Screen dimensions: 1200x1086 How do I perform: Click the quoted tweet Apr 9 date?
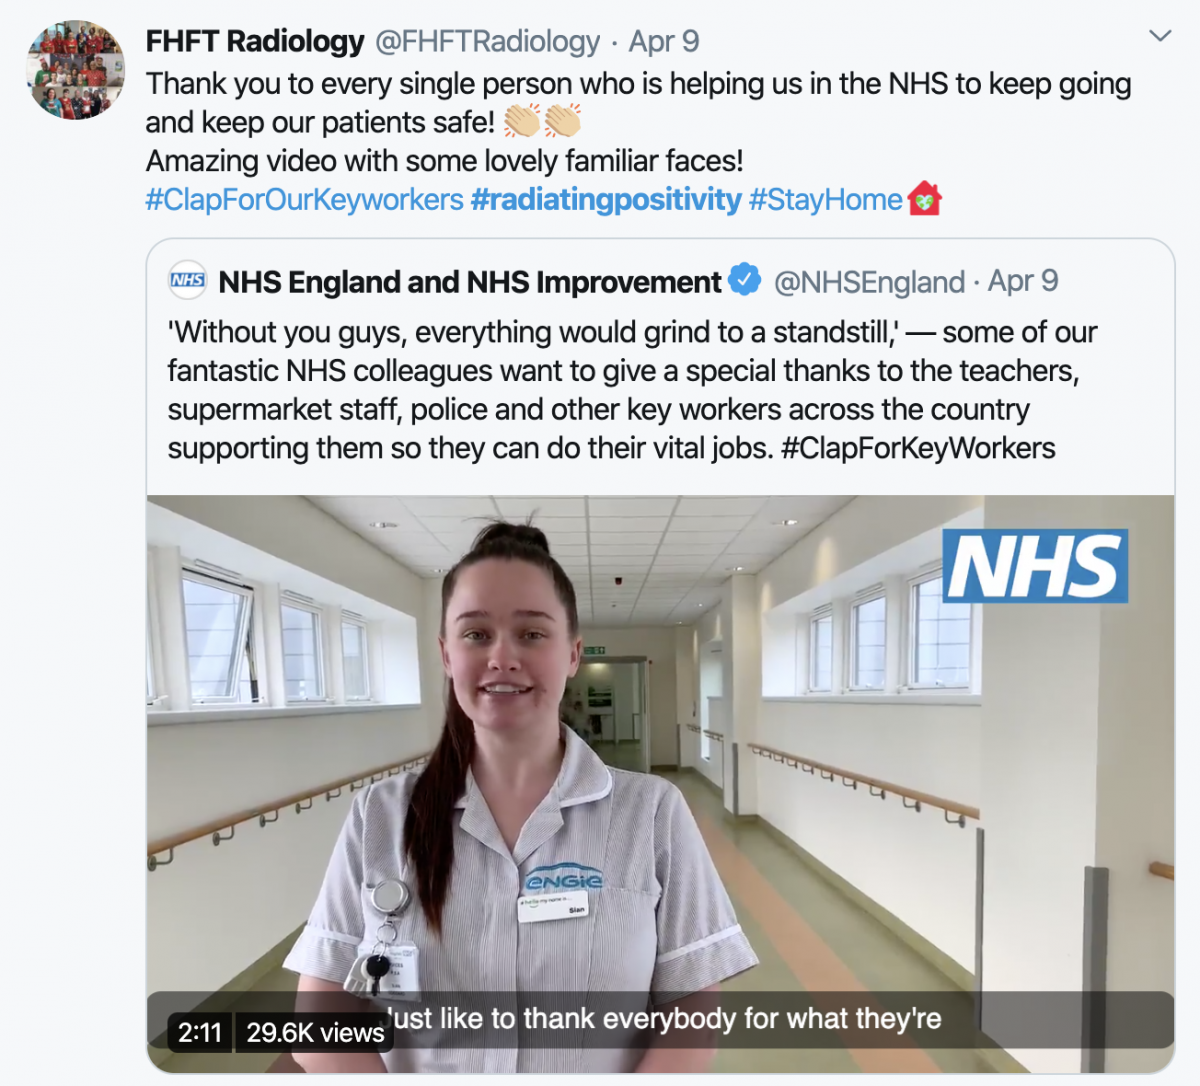pos(1023,281)
